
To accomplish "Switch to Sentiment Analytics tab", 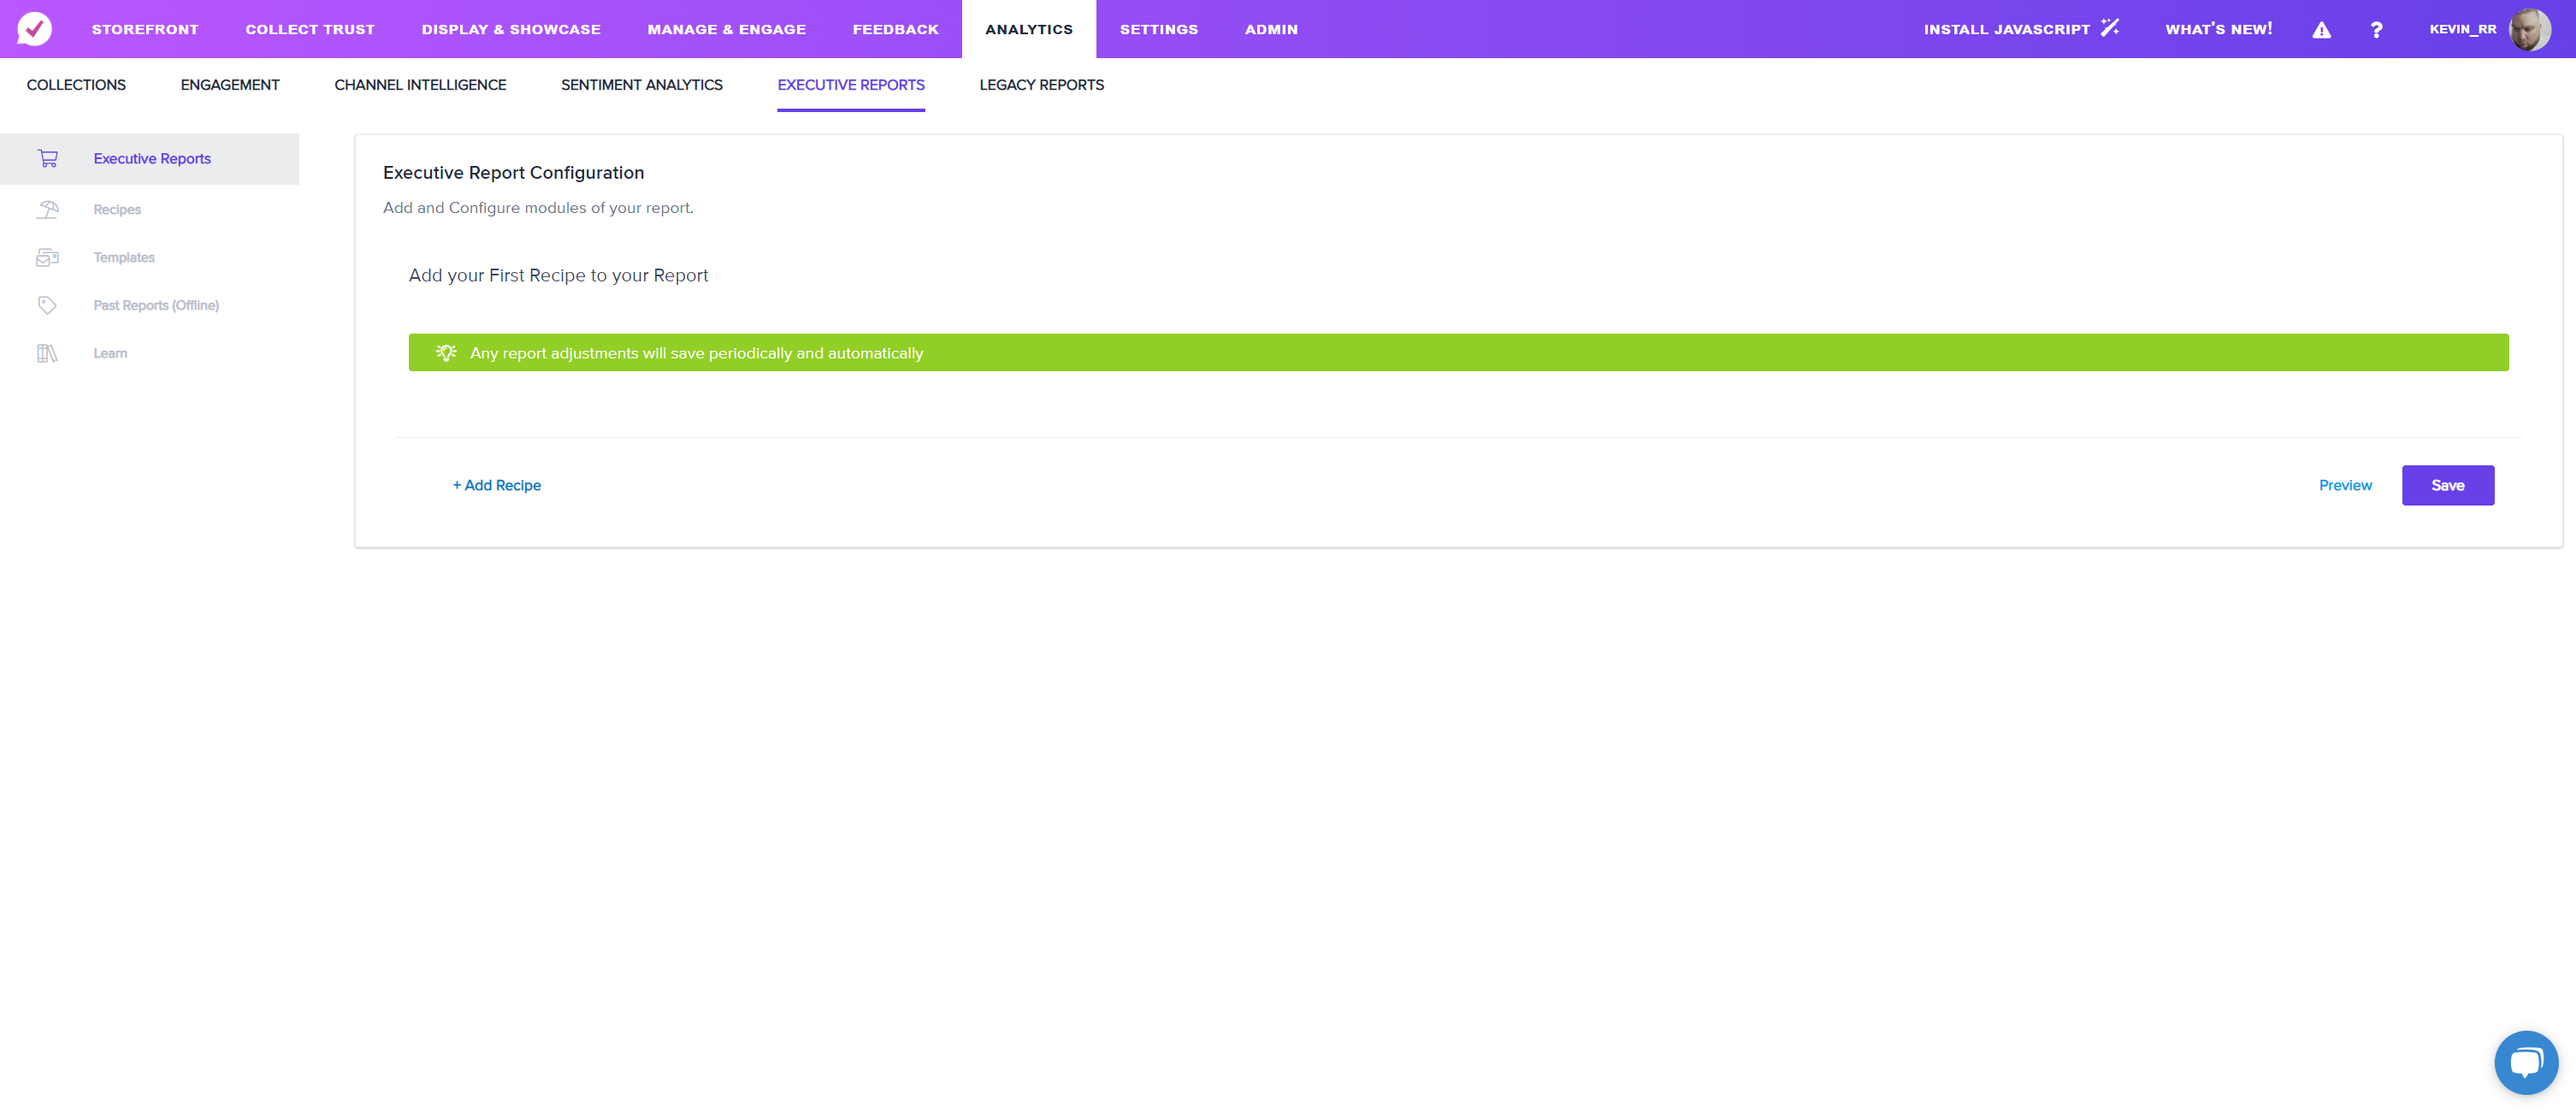I will coord(641,85).
